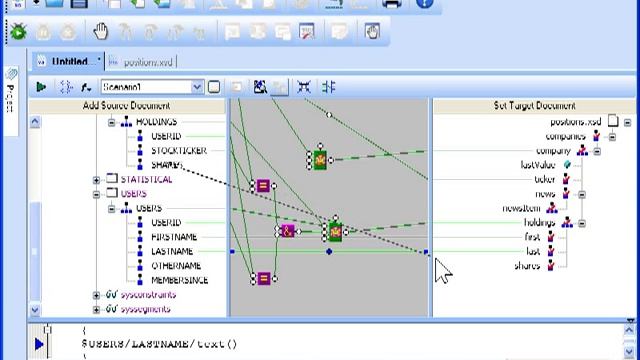Click the source tree scroll up arrow
The image size is (640, 360).
(35, 122)
